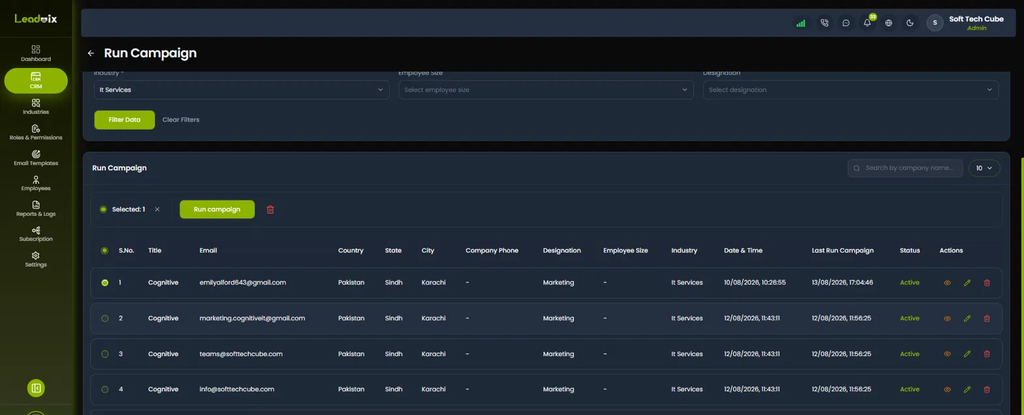Open Reports & Logs sidebar item
The width and height of the screenshot is (1024, 415).
coord(36,208)
